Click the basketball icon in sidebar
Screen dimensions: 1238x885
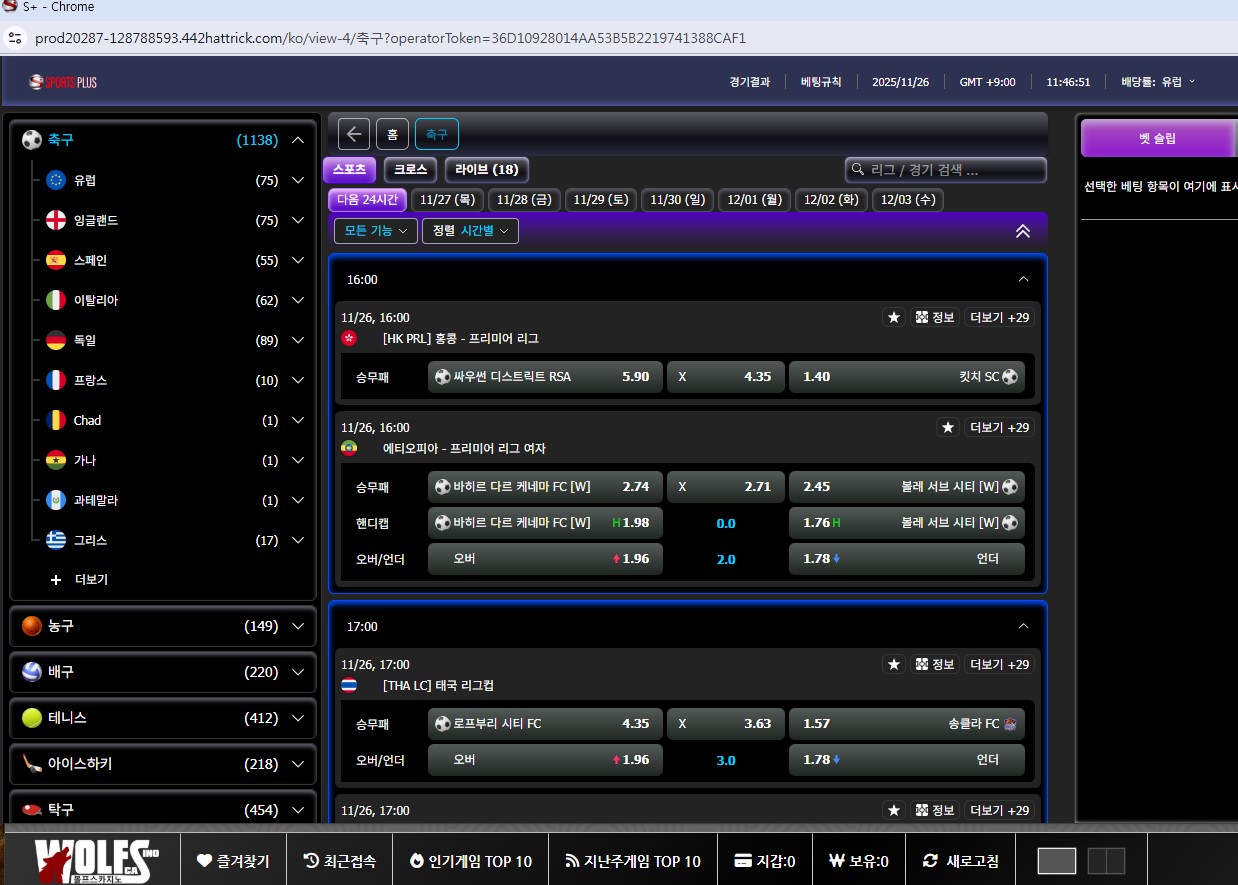pos(32,626)
